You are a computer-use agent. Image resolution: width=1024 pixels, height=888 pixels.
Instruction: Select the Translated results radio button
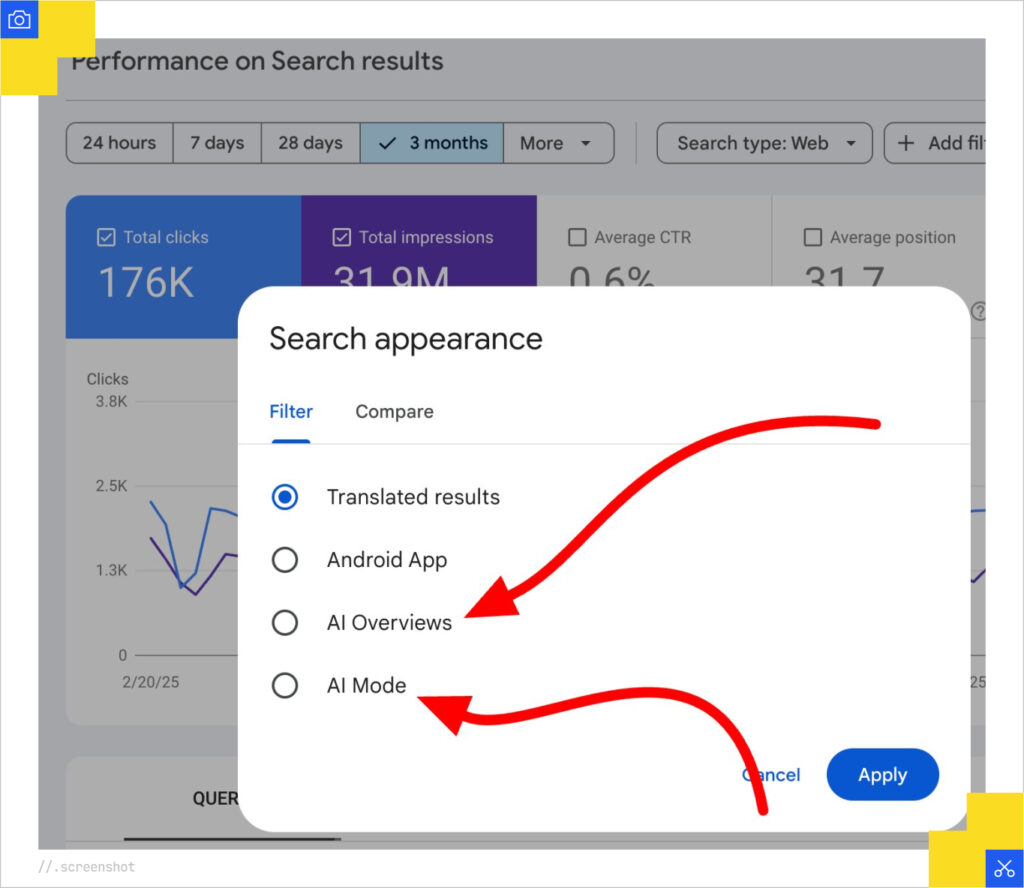click(x=285, y=497)
